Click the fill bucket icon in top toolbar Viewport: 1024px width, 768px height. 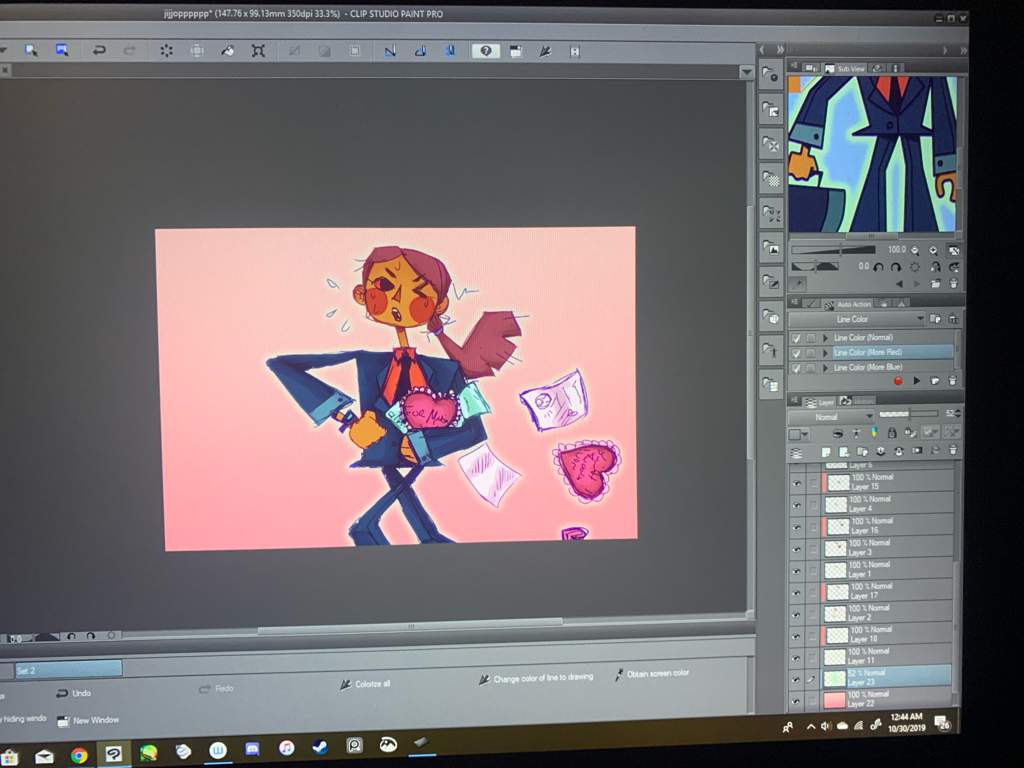(227, 51)
